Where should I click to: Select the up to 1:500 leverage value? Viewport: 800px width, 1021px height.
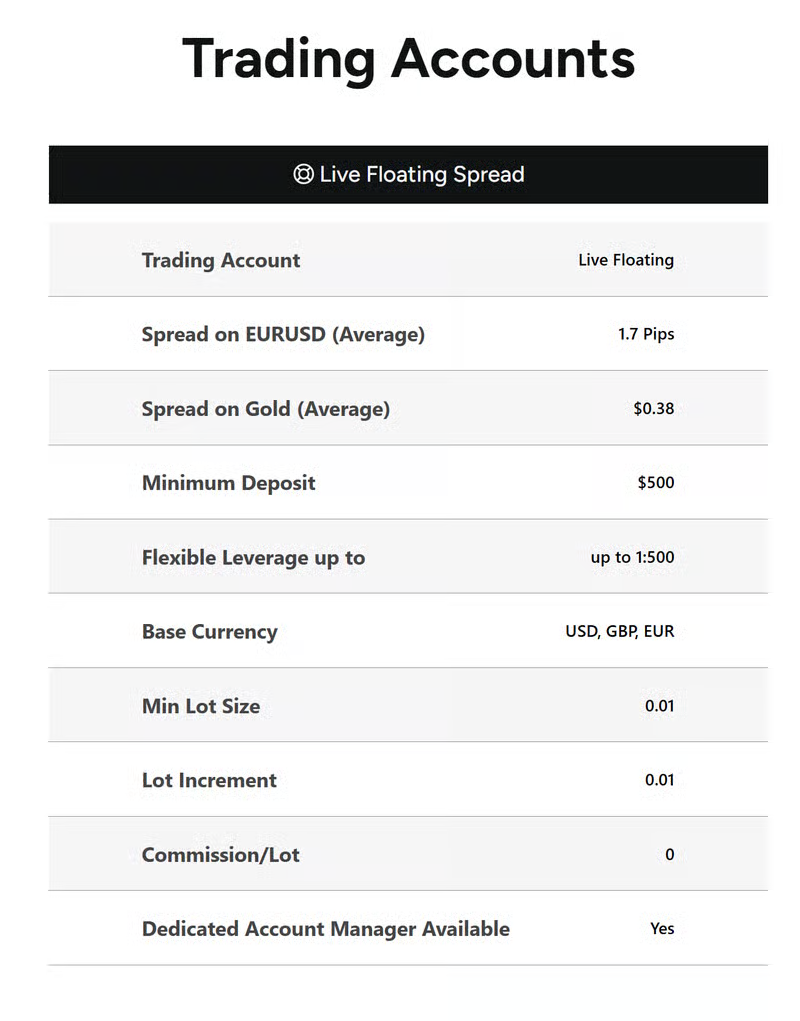click(x=632, y=557)
